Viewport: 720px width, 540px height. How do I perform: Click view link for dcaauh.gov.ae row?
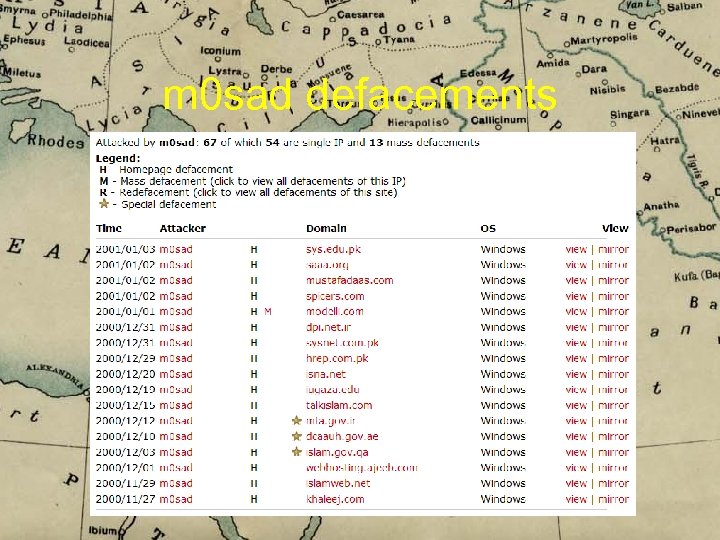576,436
